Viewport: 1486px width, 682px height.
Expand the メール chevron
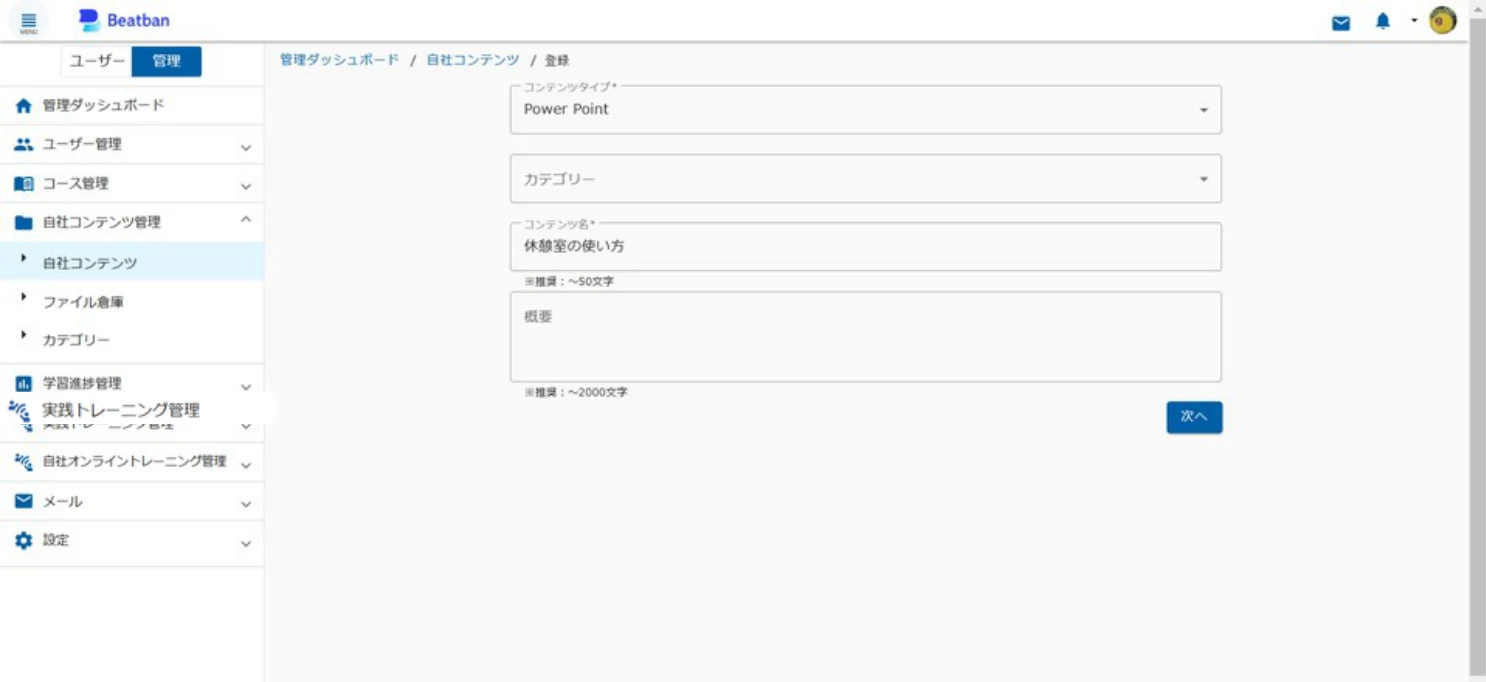(246, 505)
